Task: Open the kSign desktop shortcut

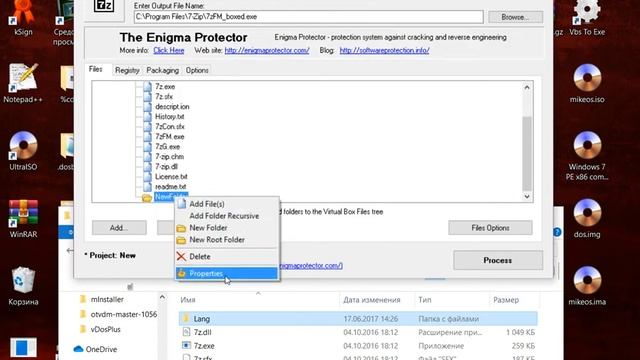Action: point(23,16)
